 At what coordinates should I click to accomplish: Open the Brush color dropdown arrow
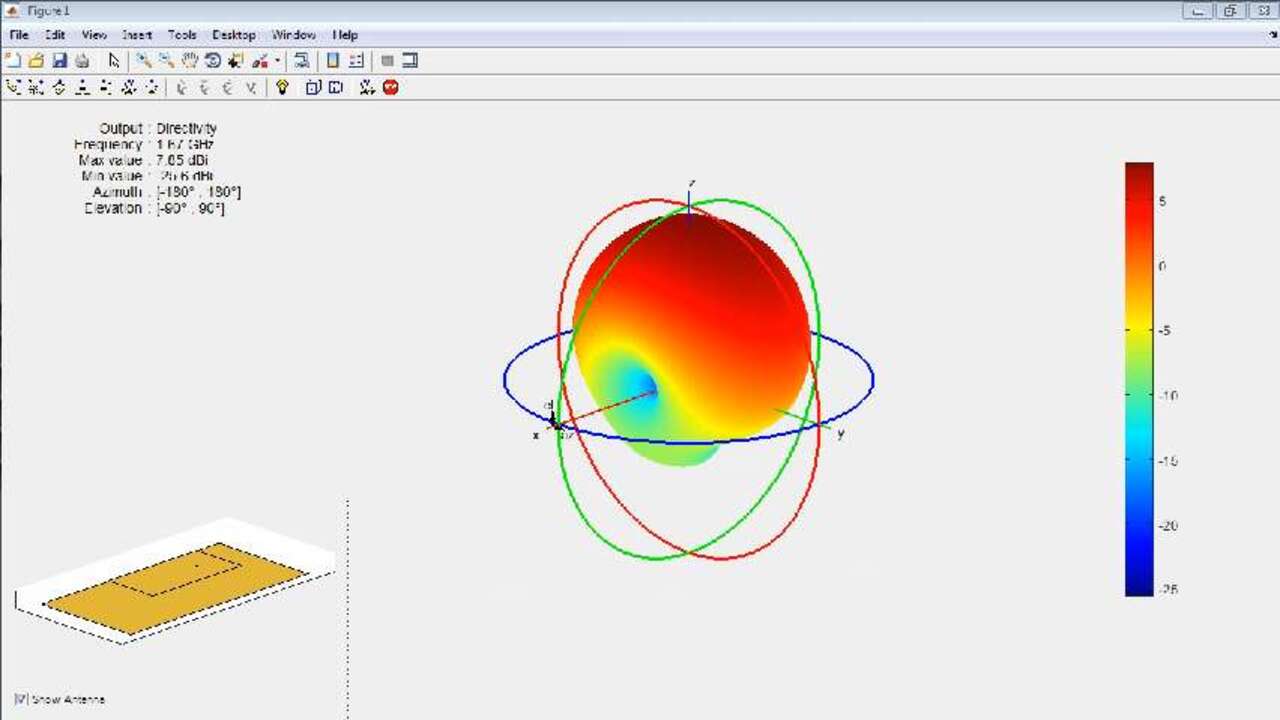[277, 61]
